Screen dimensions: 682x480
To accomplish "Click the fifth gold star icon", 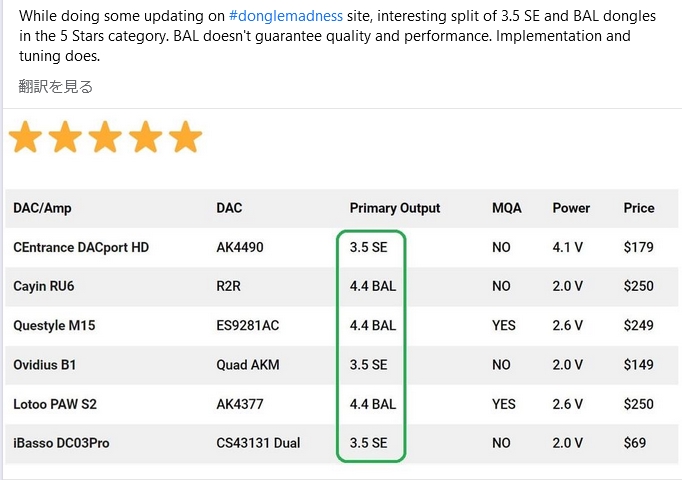I will [x=185, y=137].
